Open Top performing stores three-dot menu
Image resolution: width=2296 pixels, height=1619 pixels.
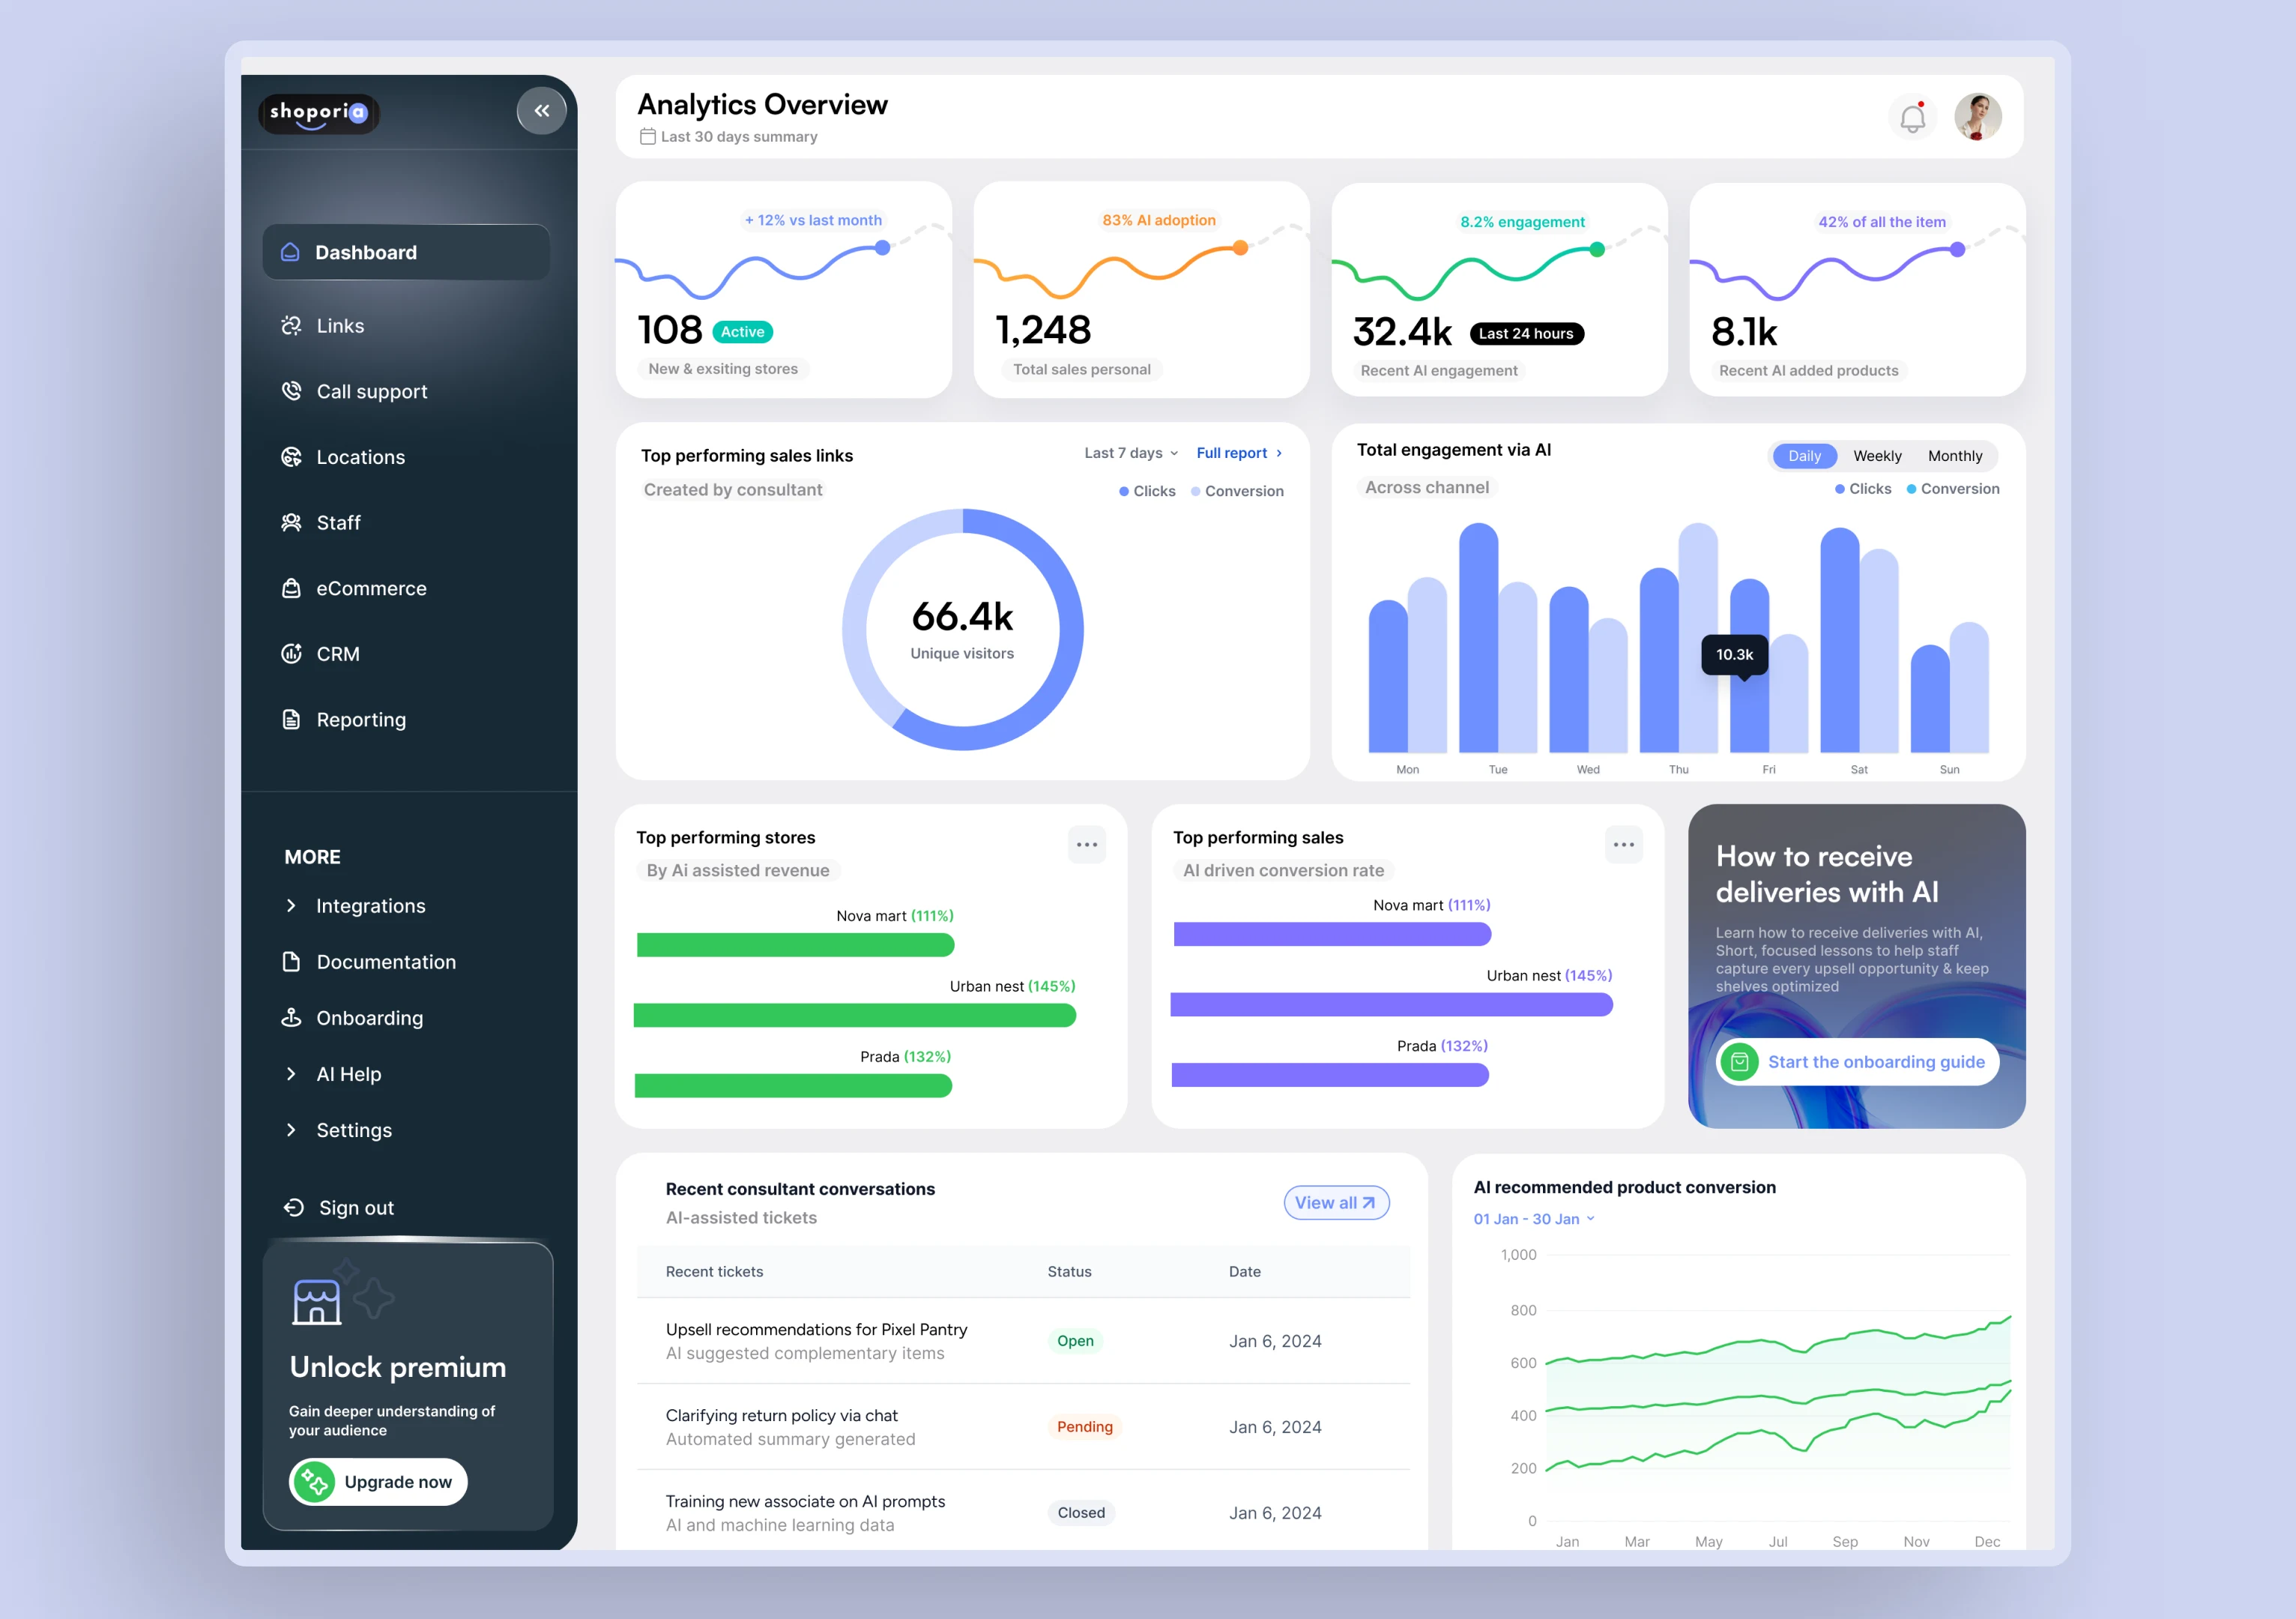click(1086, 845)
